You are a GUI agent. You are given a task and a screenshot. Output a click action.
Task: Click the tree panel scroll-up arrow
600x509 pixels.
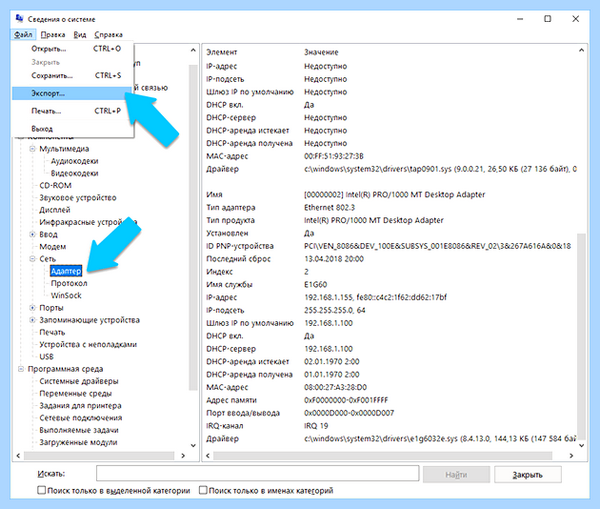tap(193, 50)
